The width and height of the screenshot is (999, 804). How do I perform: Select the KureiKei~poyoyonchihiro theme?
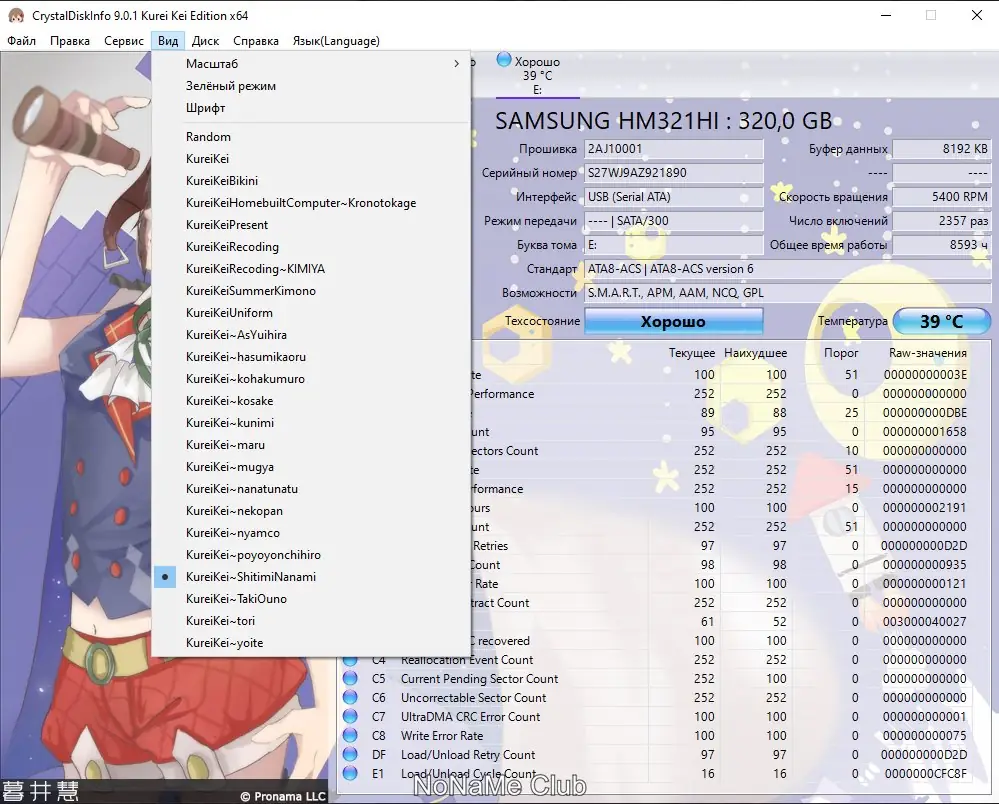[311, 555]
